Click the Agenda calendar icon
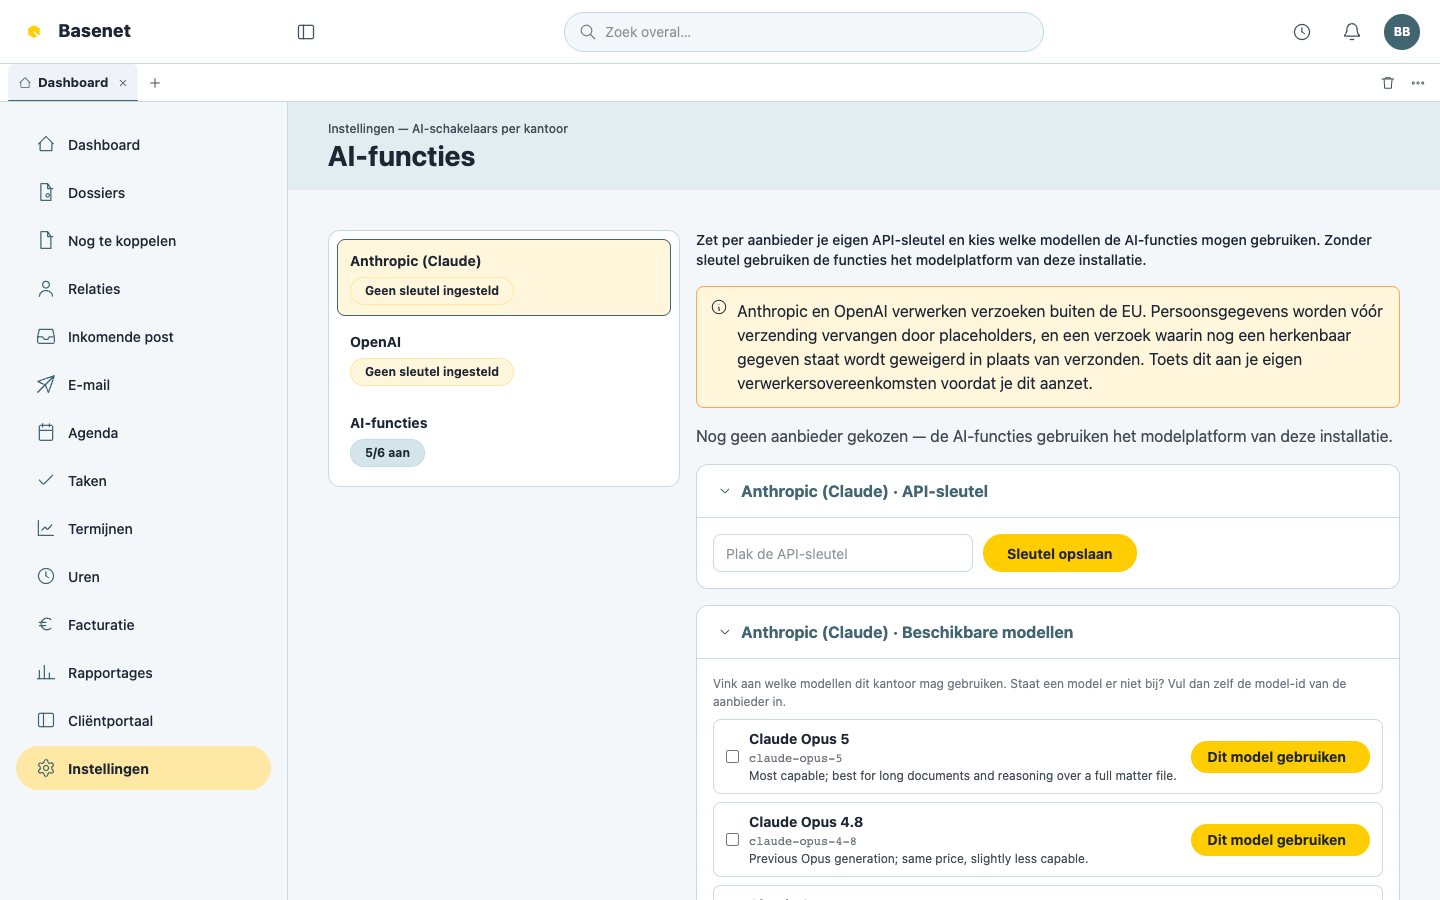Image resolution: width=1440 pixels, height=900 pixels. point(46,432)
